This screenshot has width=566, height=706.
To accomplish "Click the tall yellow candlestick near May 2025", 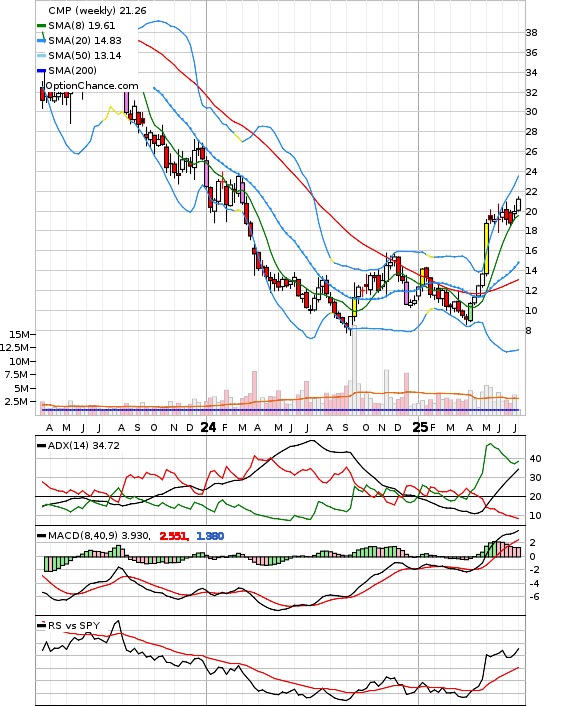I will coord(487,248).
